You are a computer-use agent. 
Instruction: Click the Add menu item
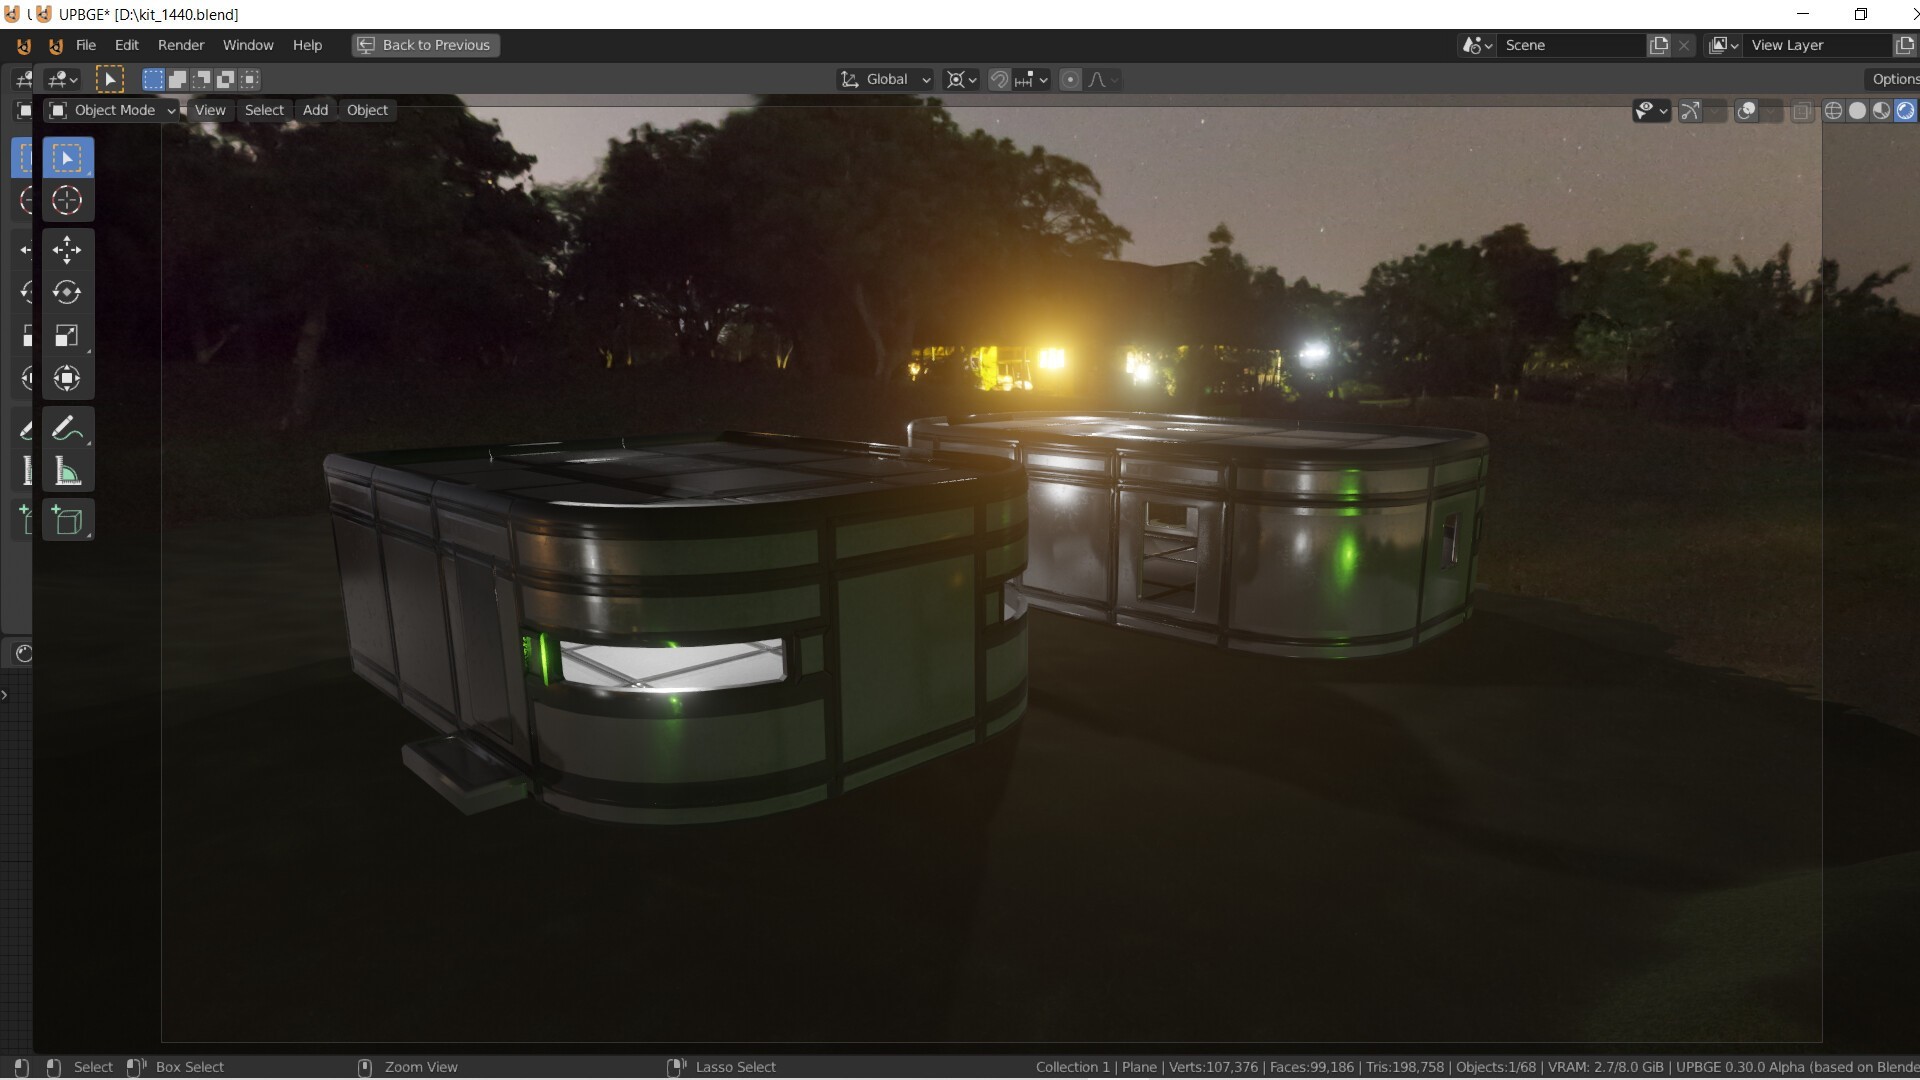314,109
